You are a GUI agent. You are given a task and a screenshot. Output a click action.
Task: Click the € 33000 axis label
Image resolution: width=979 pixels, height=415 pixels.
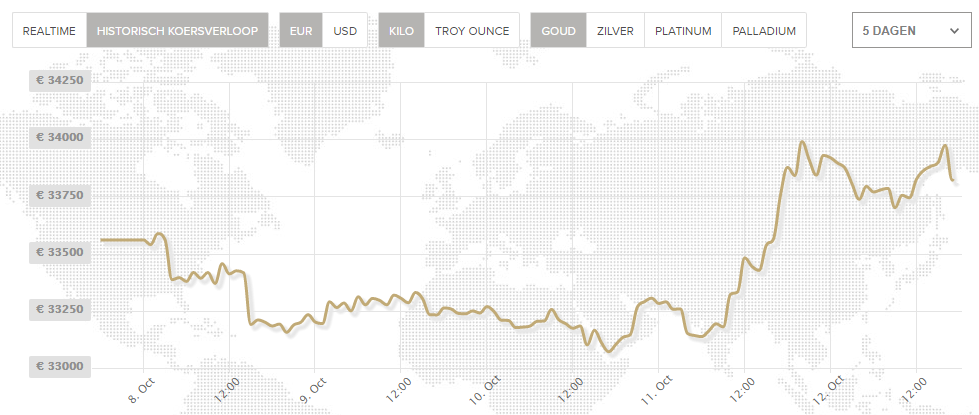[60, 367]
